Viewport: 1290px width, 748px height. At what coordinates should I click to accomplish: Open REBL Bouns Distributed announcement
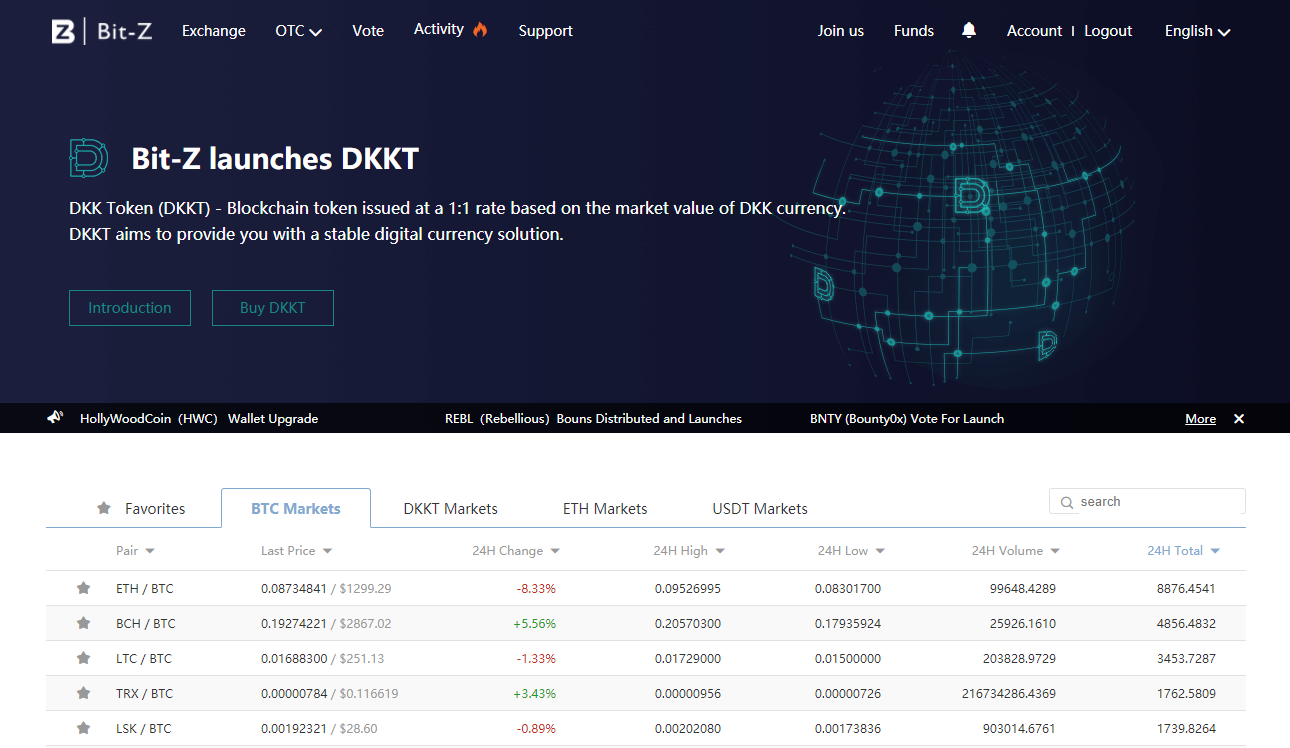pos(594,419)
